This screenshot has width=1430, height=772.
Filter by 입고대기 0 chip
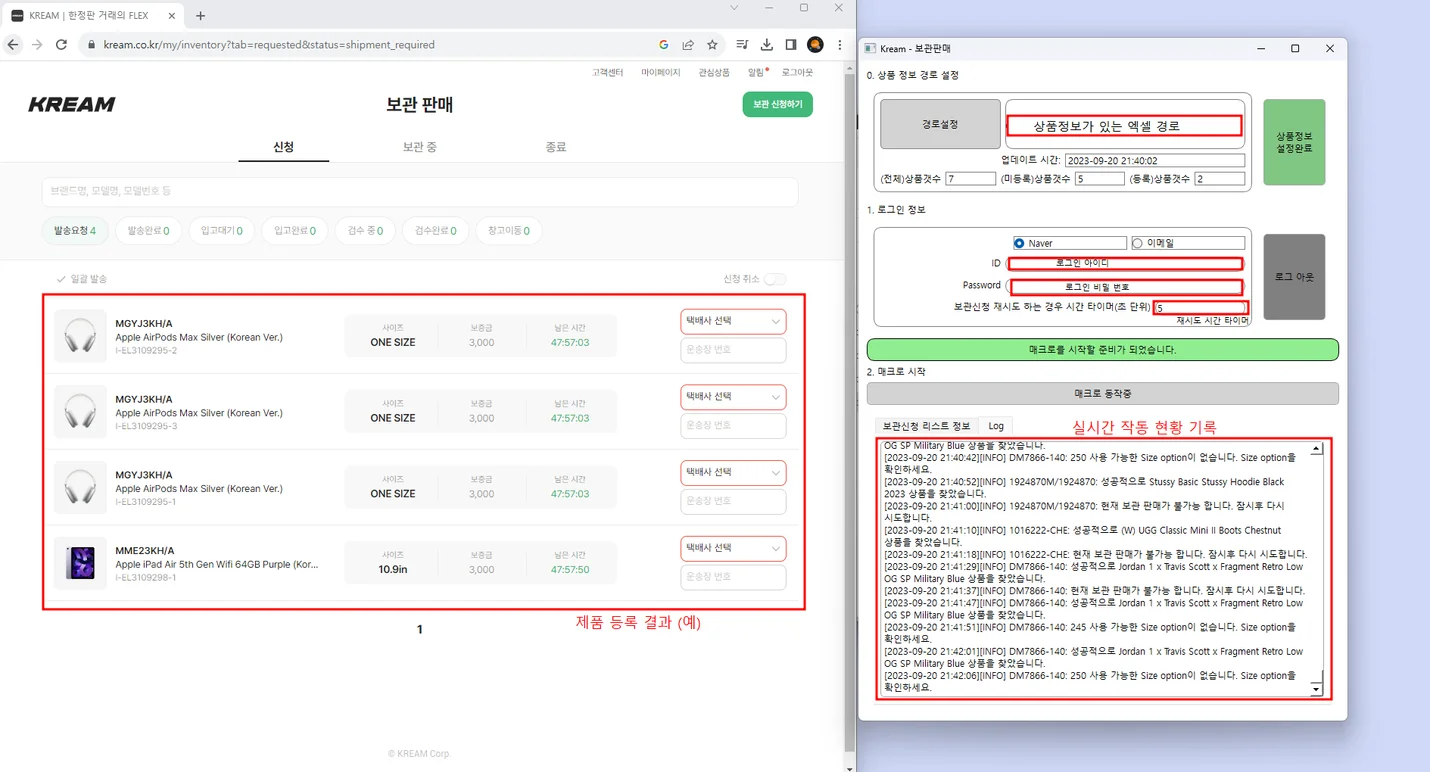[222, 231]
